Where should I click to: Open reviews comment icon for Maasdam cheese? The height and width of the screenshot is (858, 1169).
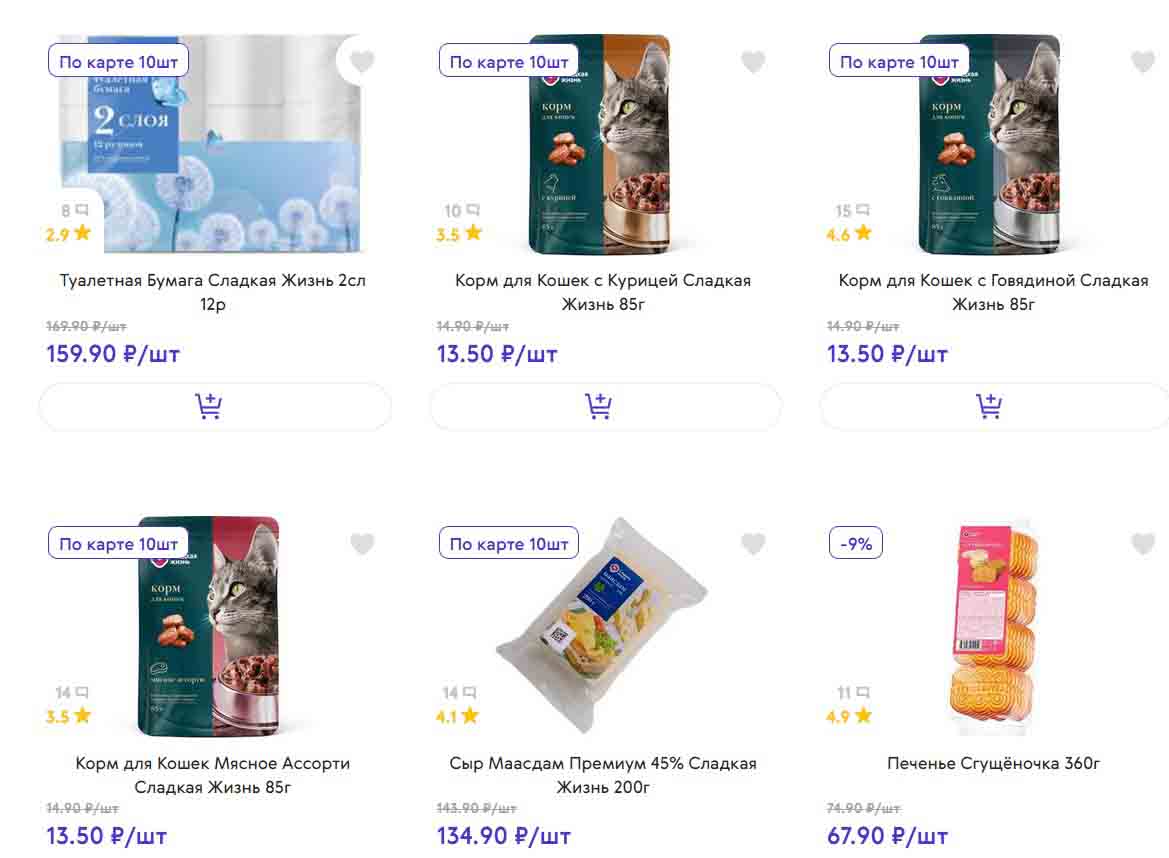(x=472, y=692)
